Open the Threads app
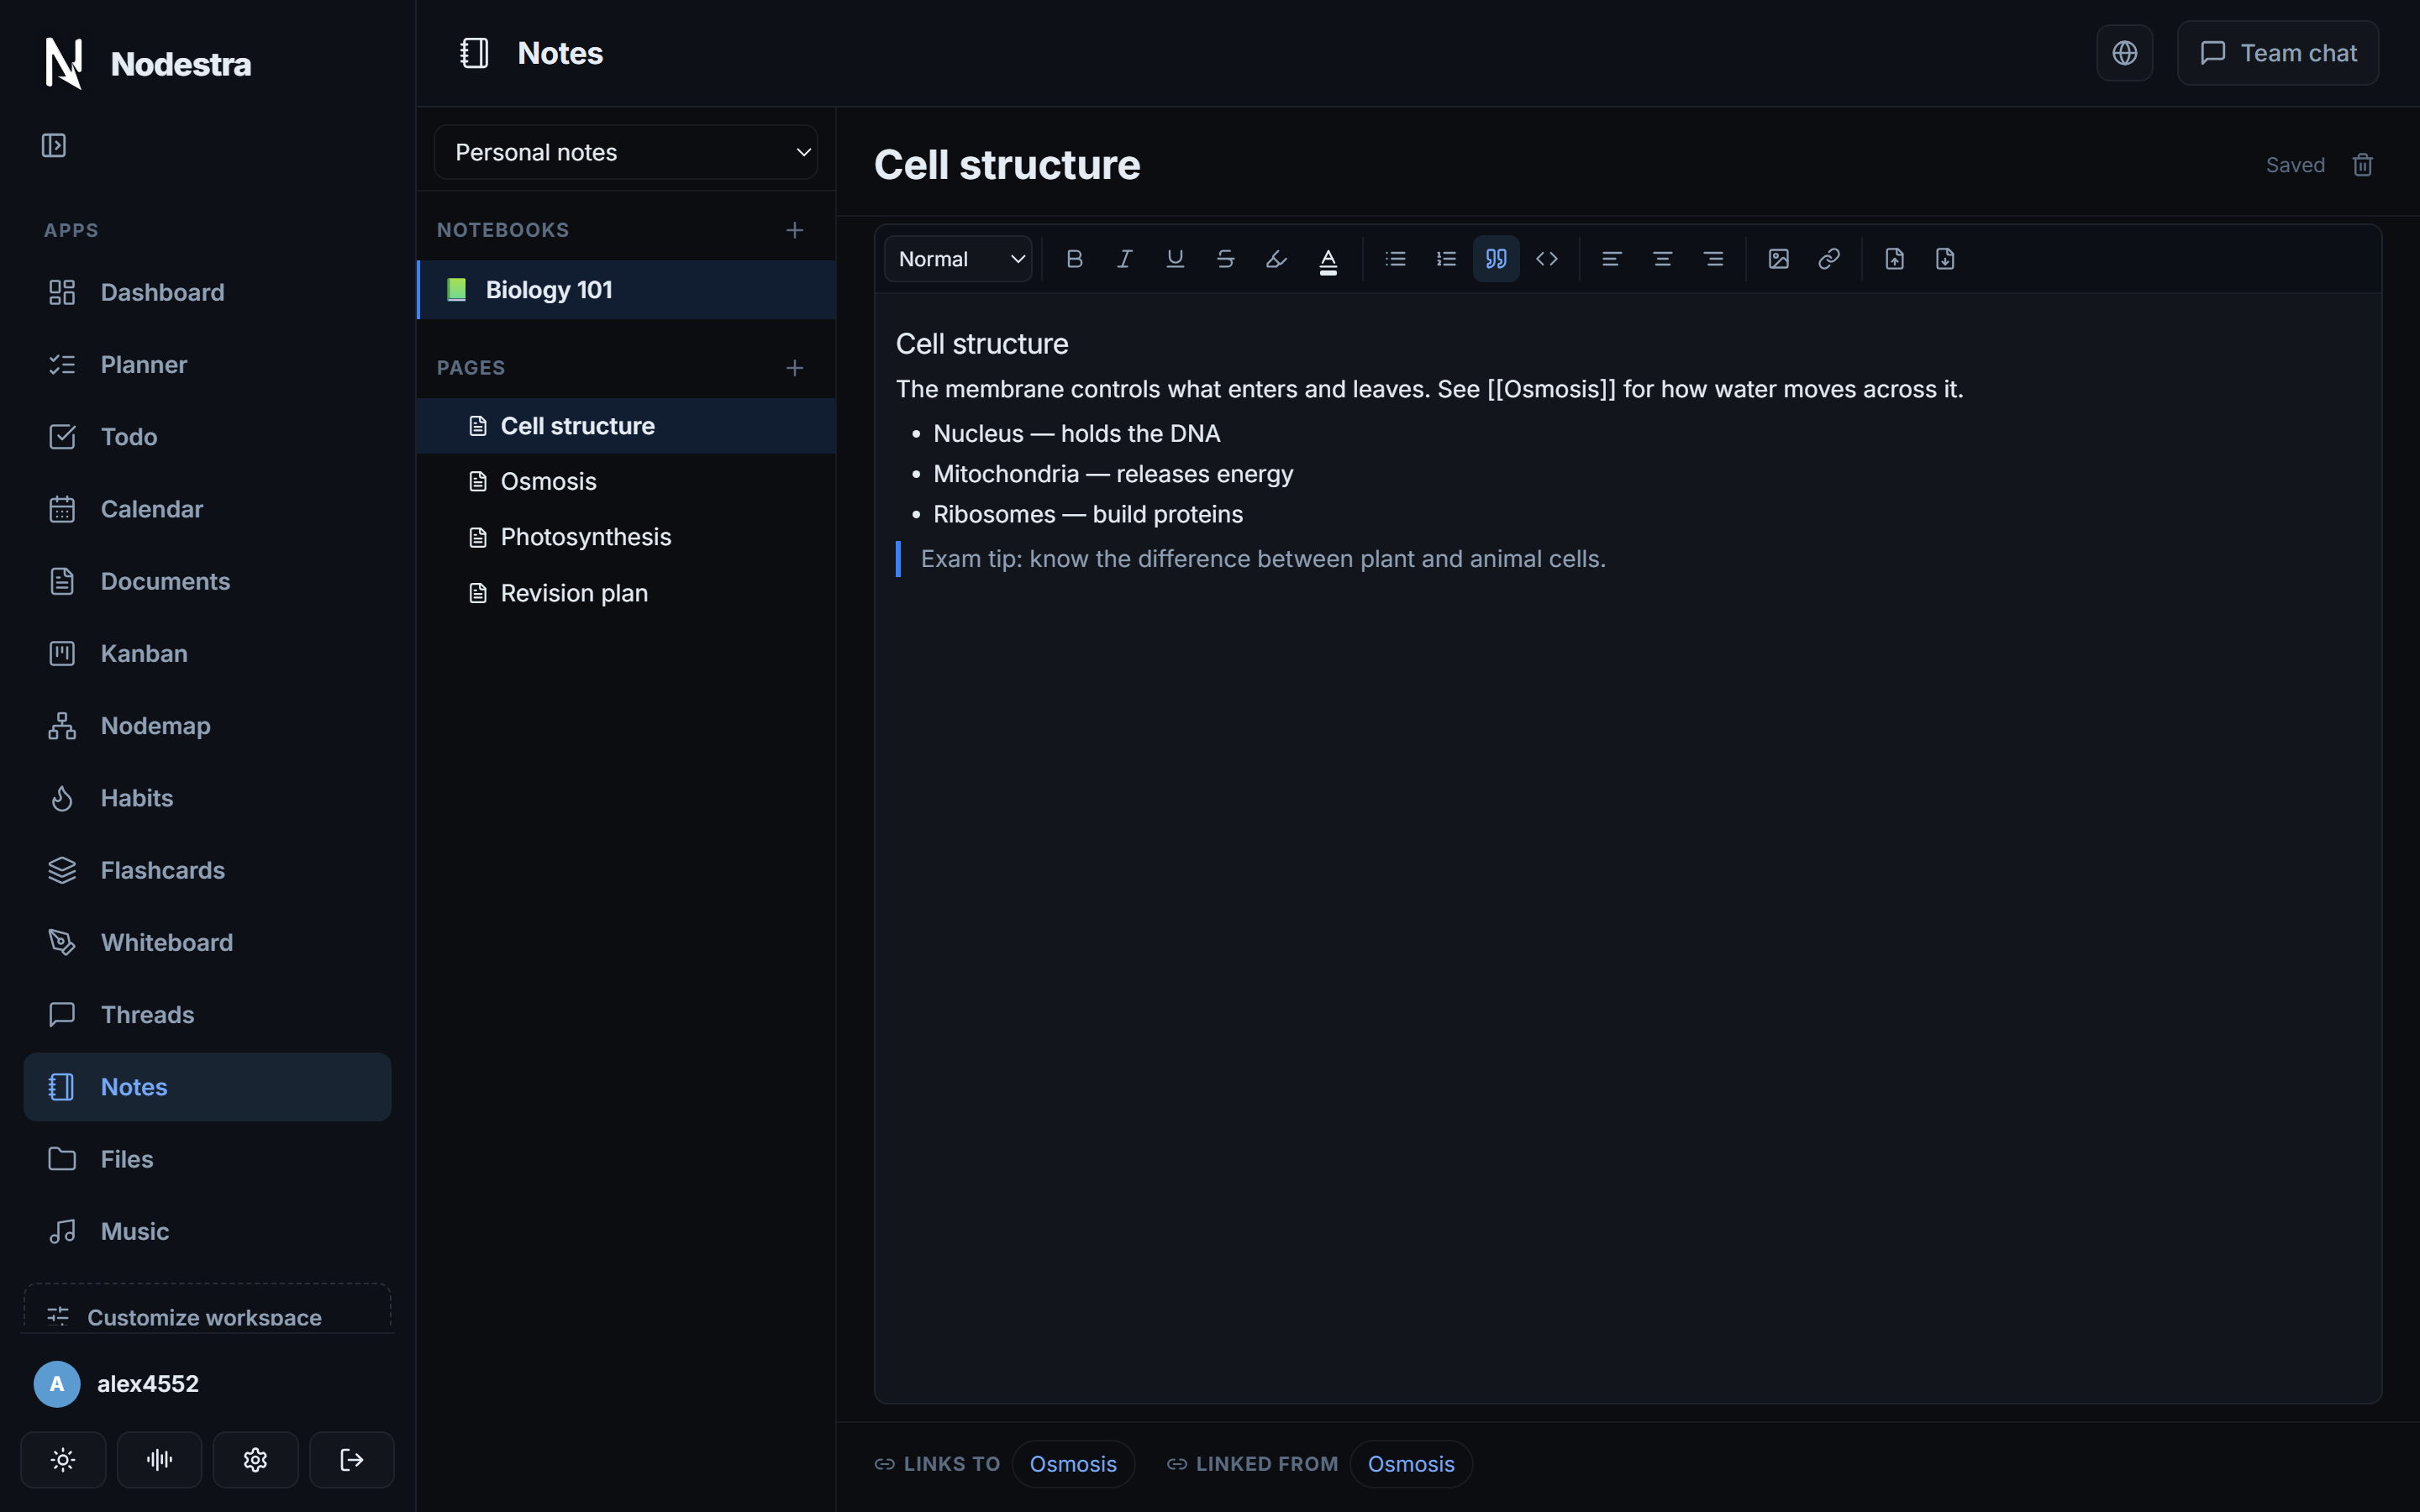This screenshot has height=1512, width=2420. click(207, 1015)
